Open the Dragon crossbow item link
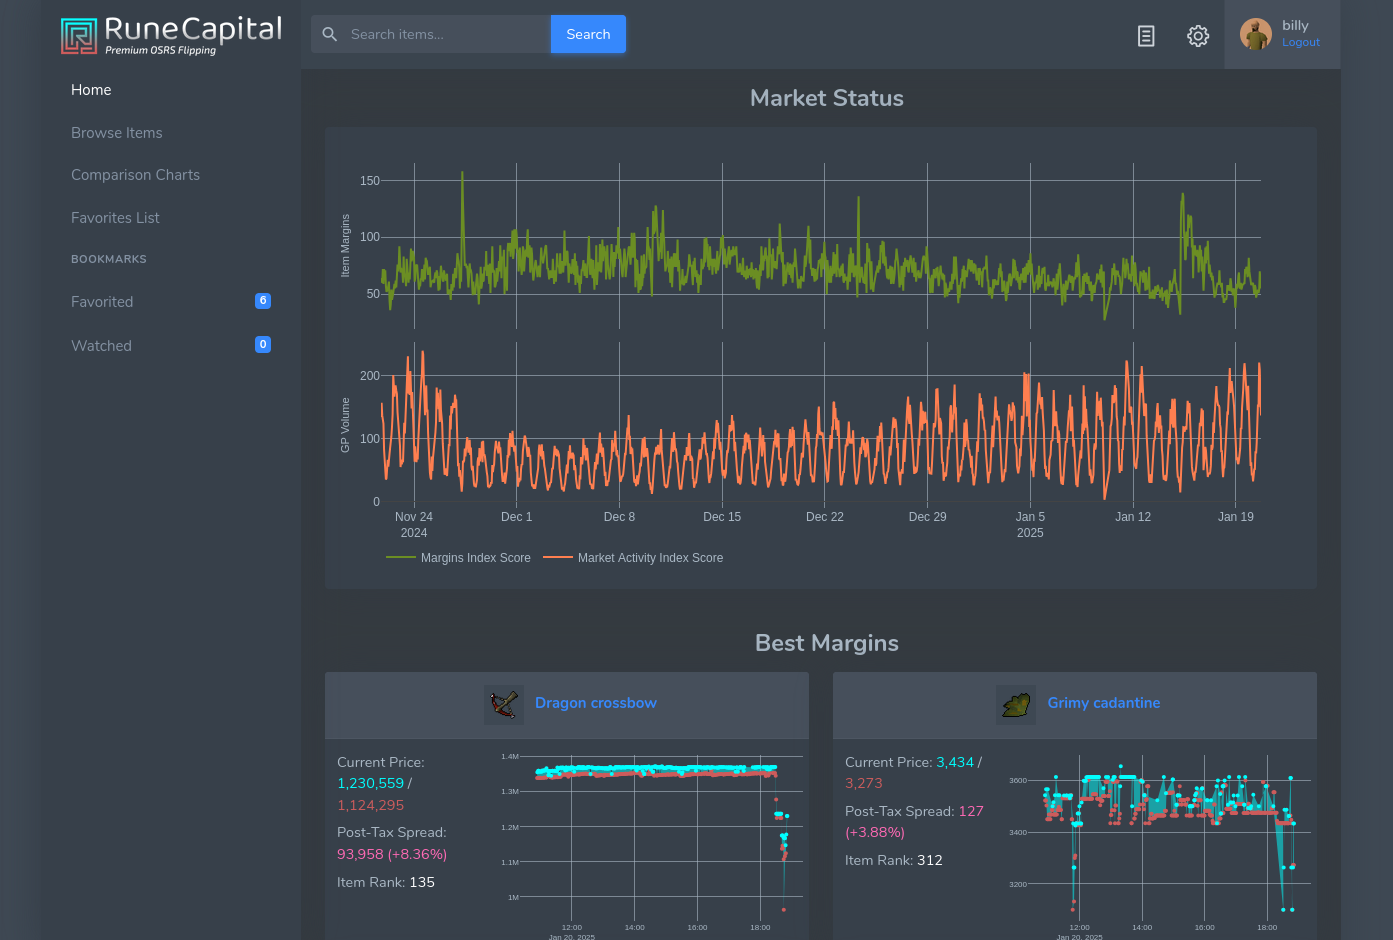Viewport: 1393px width, 940px height. click(596, 703)
